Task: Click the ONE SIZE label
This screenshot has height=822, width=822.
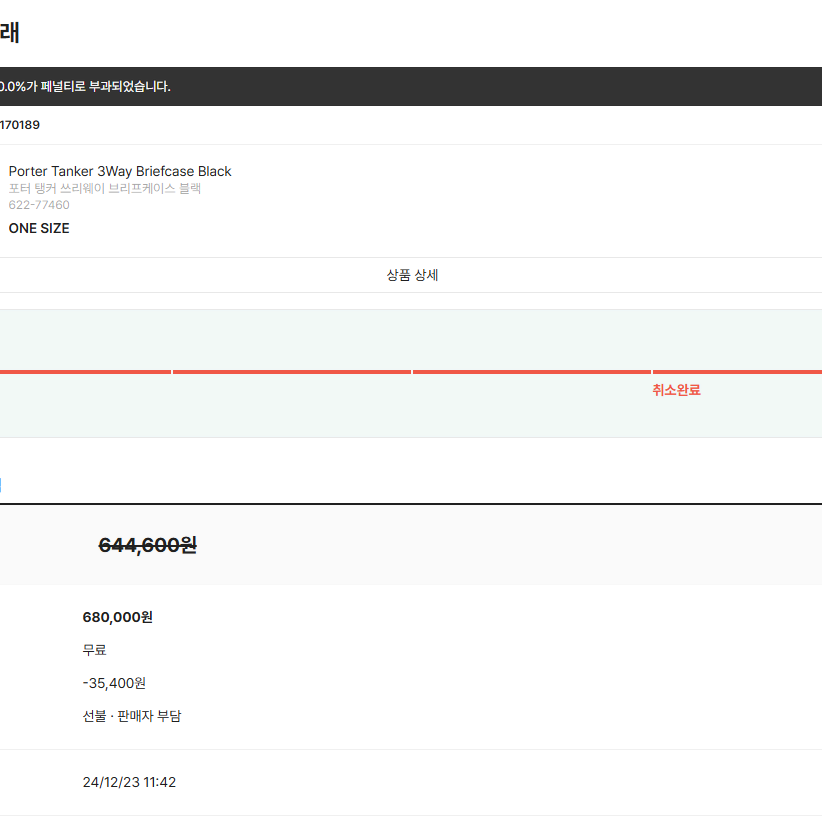Action: tap(39, 229)
